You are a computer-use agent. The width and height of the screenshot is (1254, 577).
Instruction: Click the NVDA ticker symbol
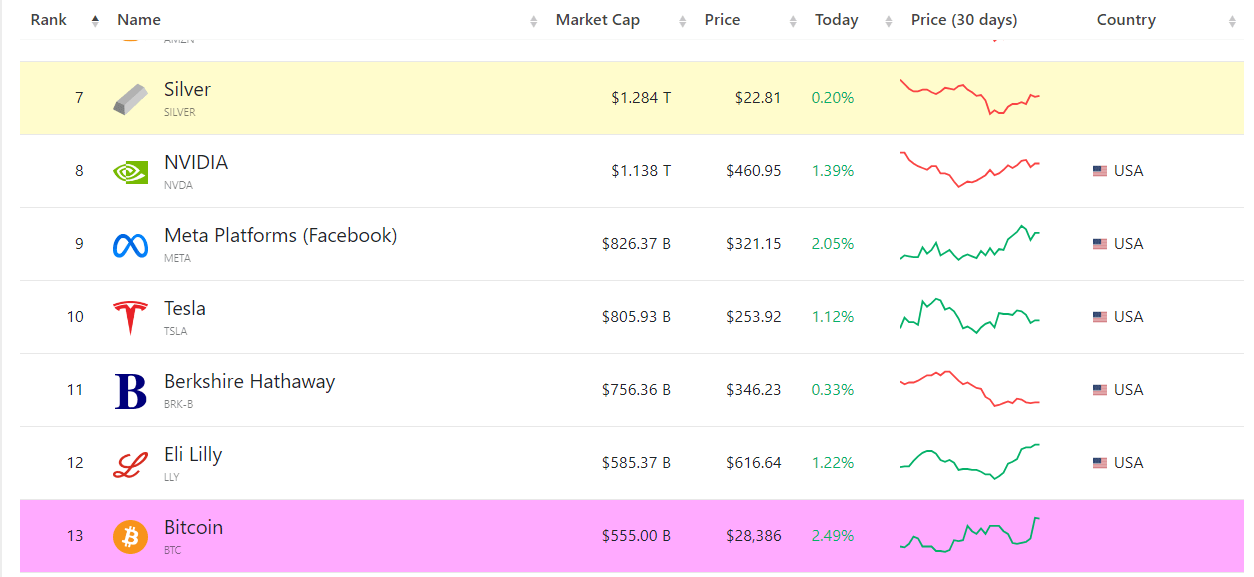(178, 185)
